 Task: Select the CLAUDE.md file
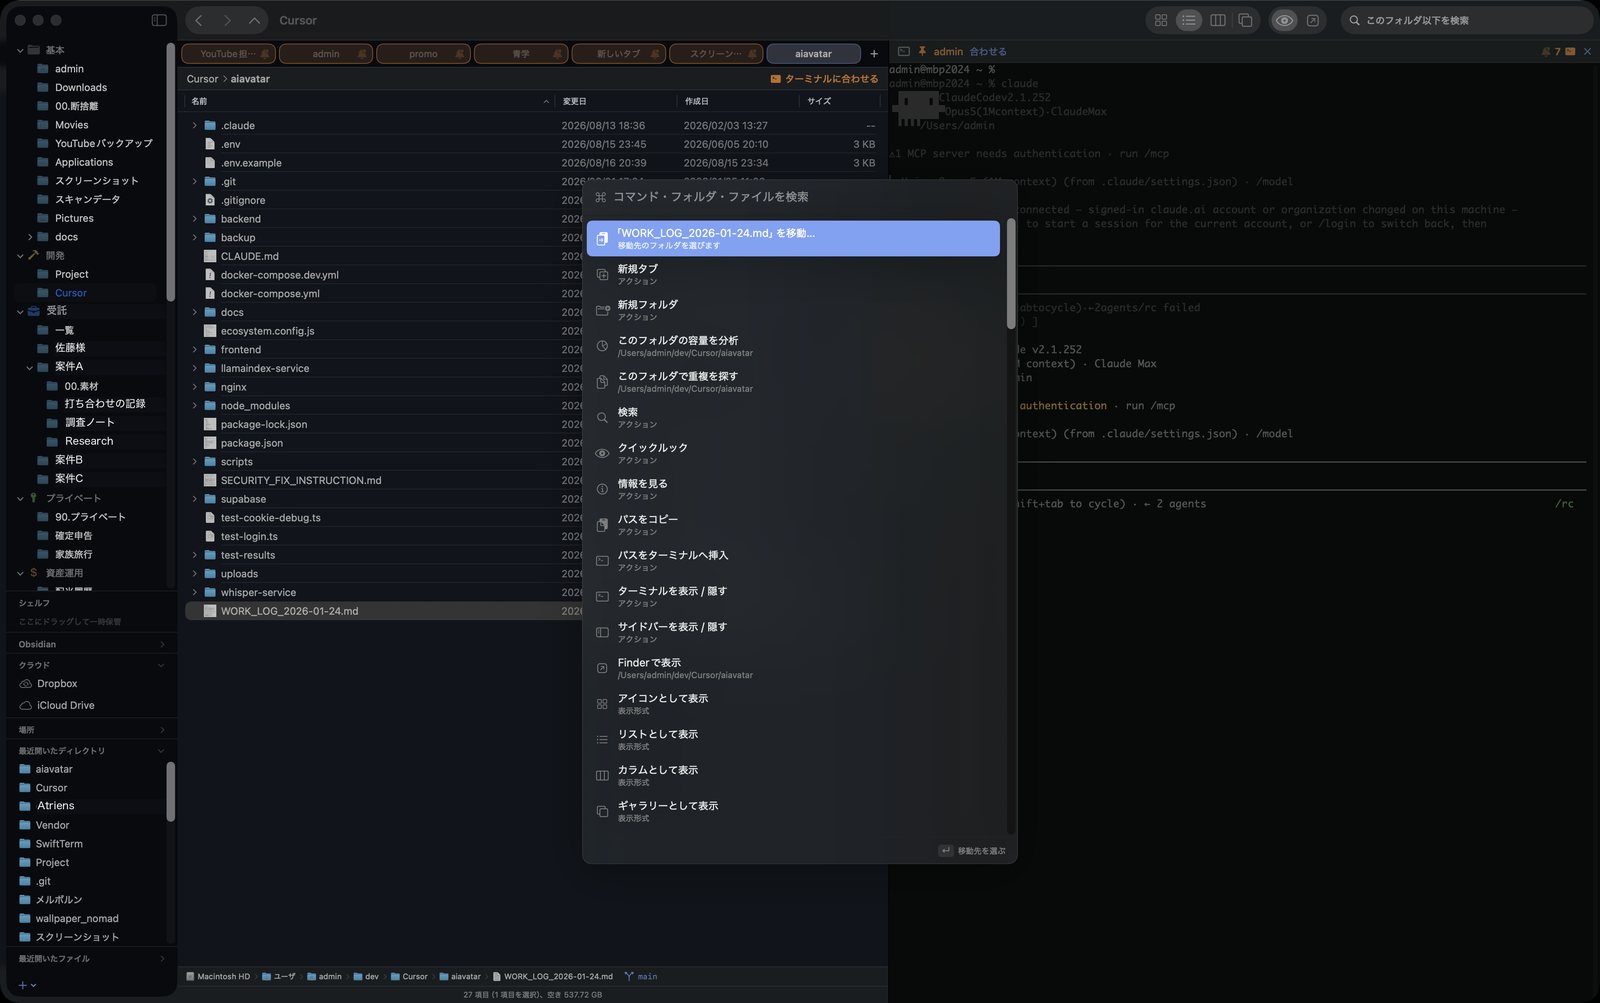pyautogui.click(x=249, y=257)
